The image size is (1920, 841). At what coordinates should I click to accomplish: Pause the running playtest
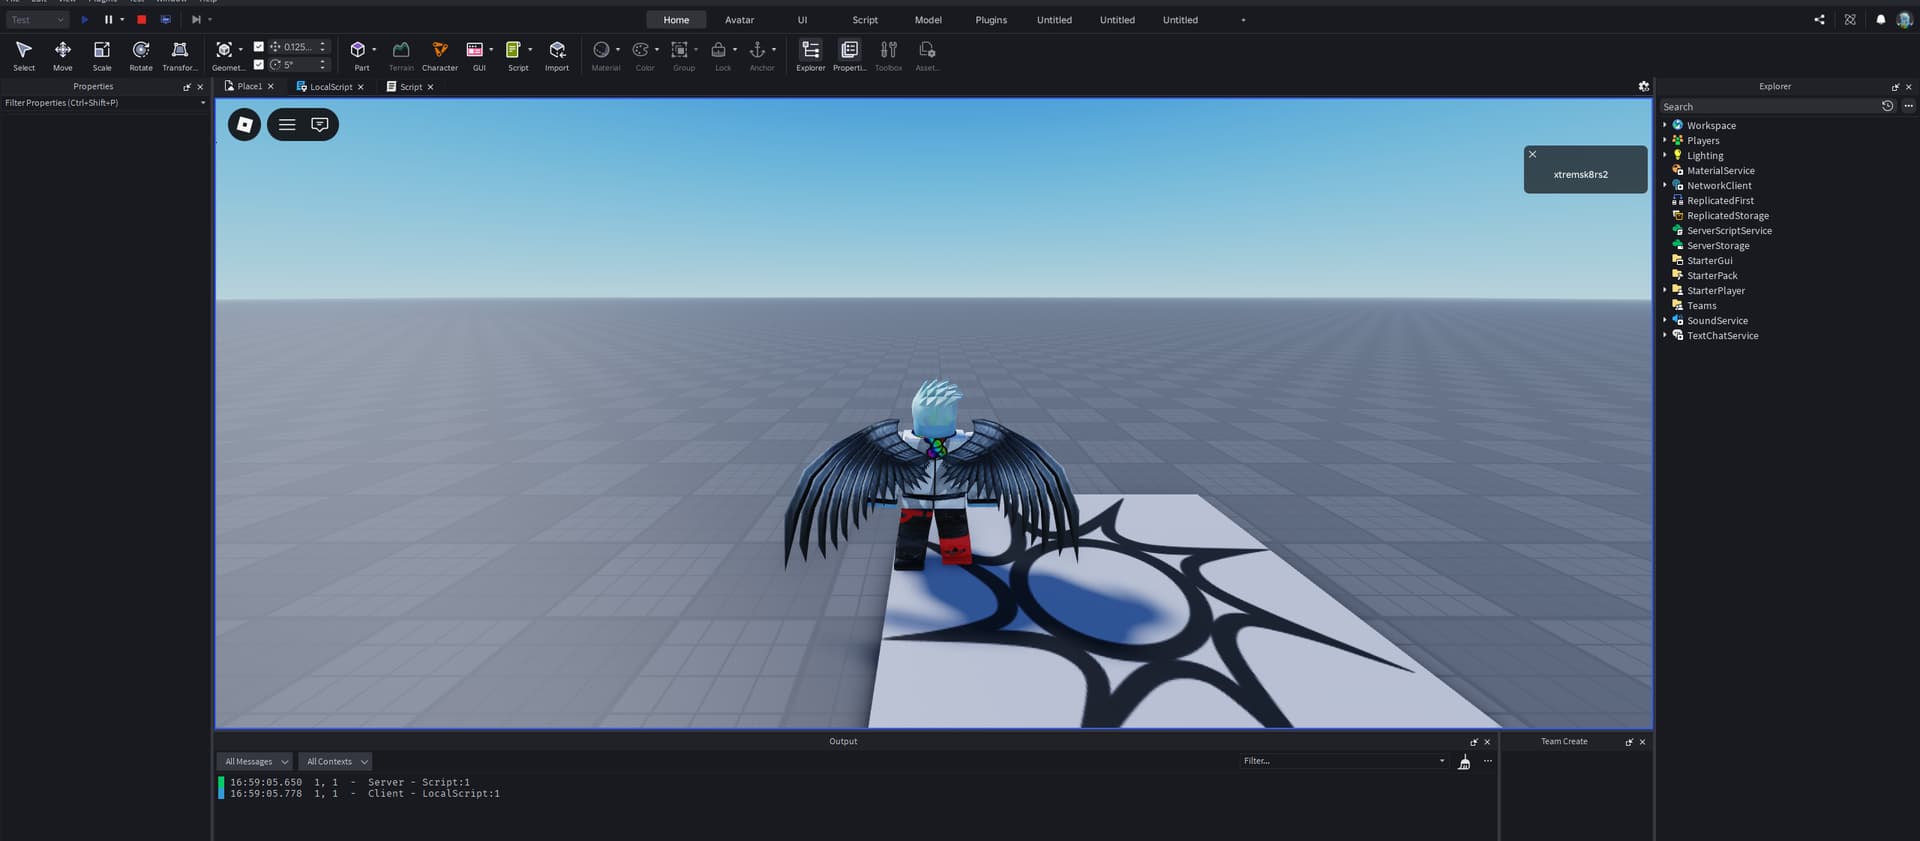click(108, 19)
